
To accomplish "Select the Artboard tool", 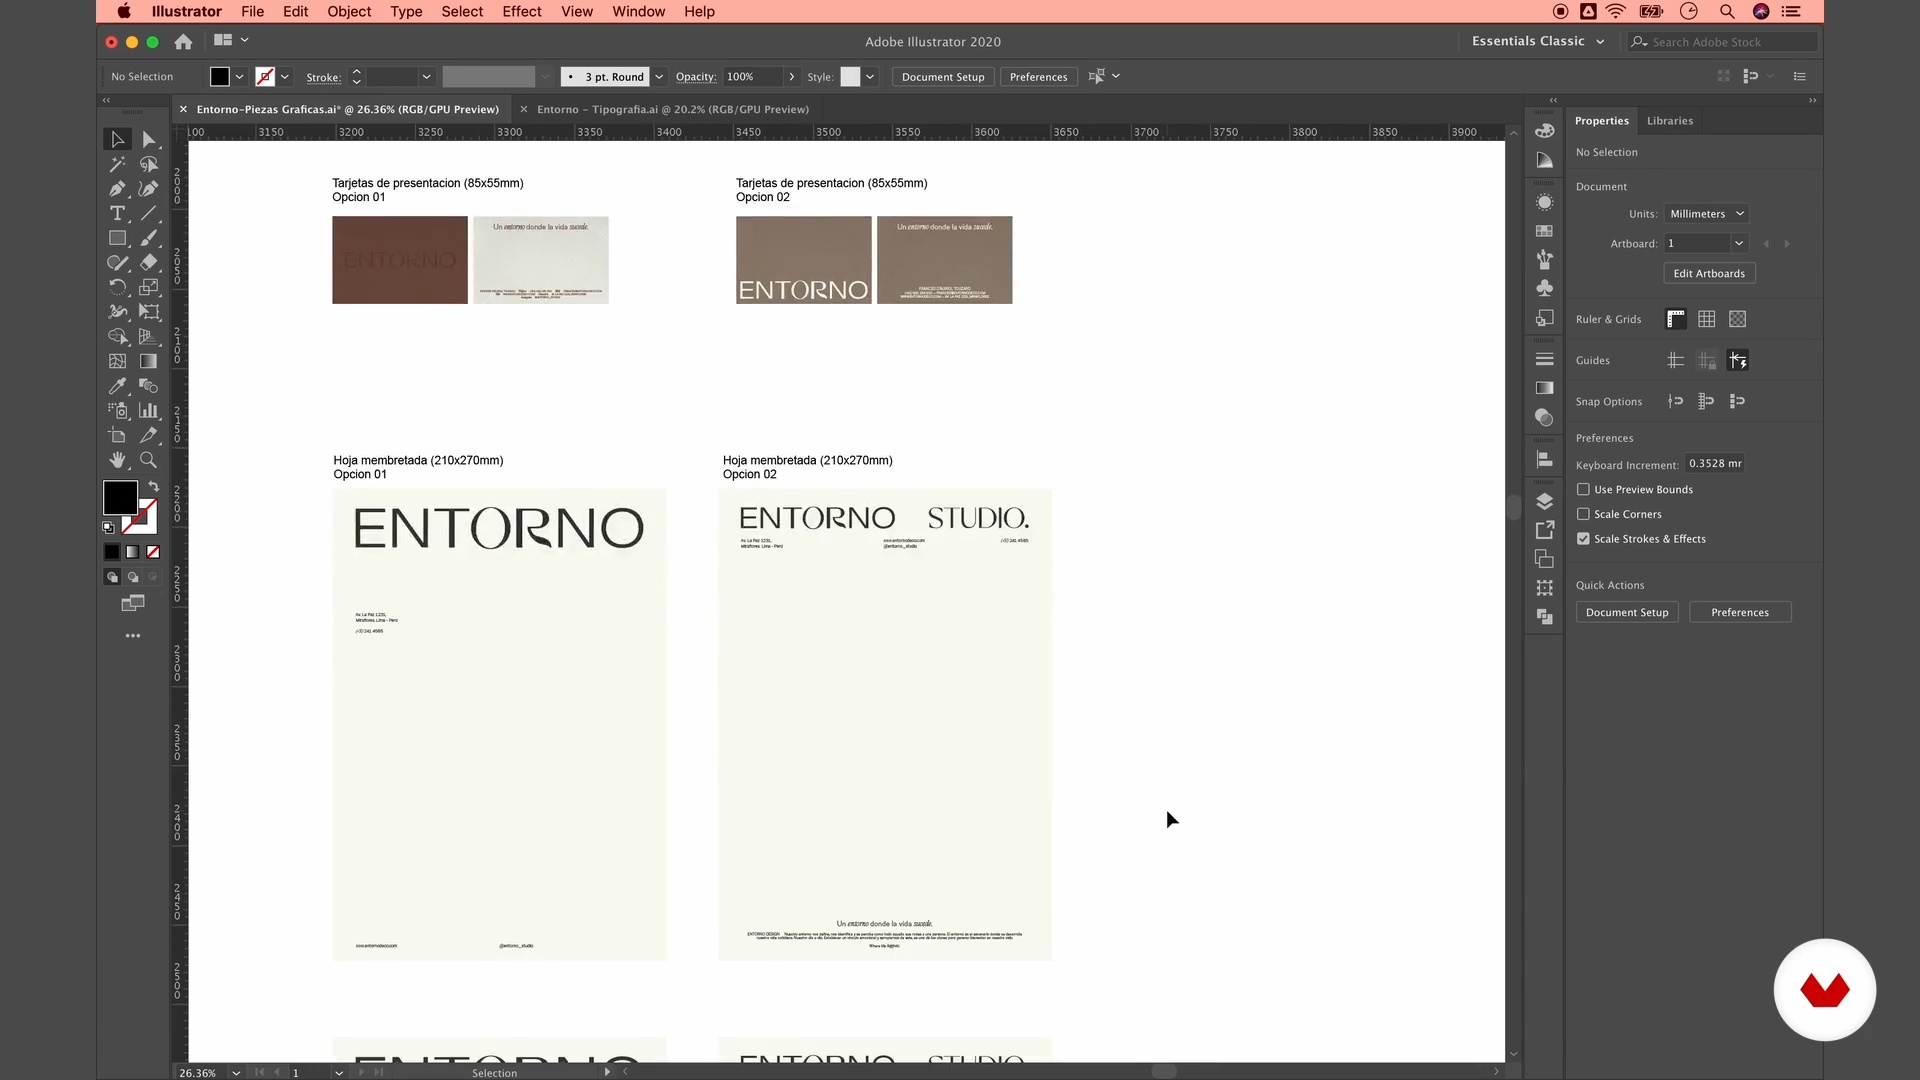I will tap(117, 435).
